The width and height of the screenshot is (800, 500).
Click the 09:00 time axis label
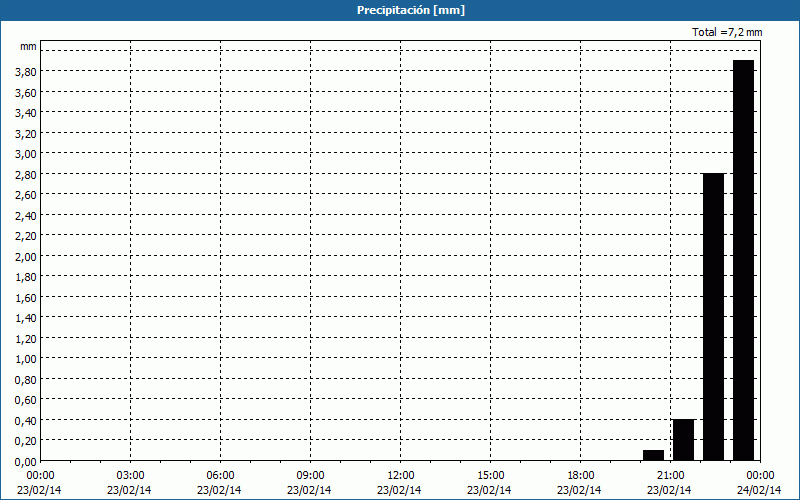coord(310,476)
